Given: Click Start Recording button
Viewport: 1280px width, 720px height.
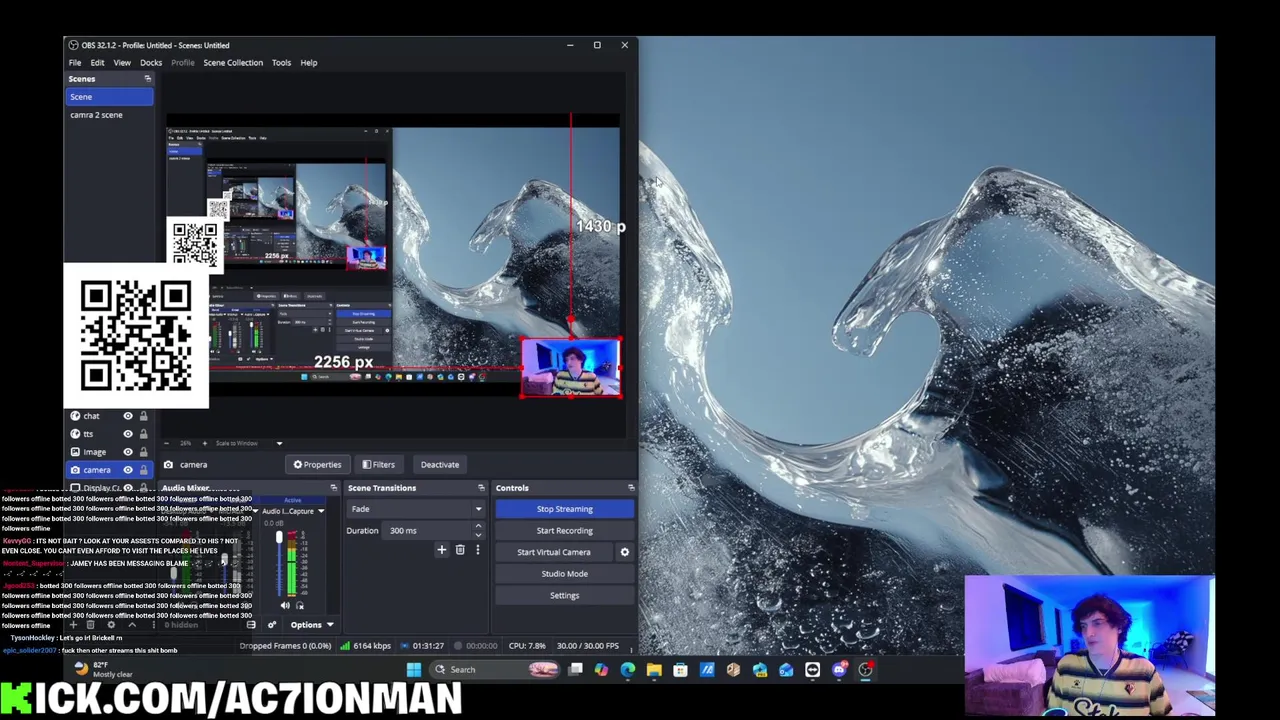Looking at the screenshot, I should point(565,531).
